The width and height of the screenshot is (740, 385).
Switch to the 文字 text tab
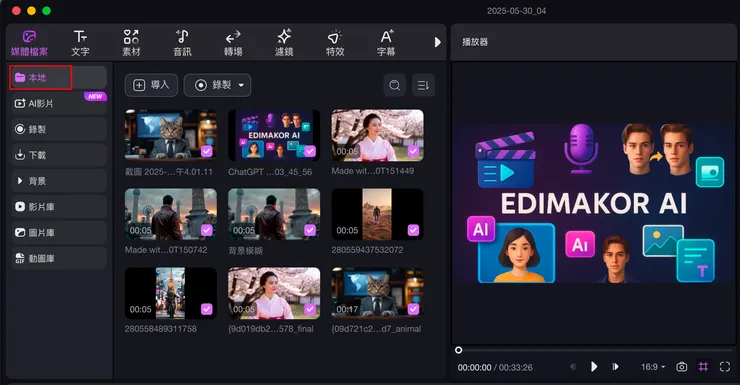(x=80, y=43)
